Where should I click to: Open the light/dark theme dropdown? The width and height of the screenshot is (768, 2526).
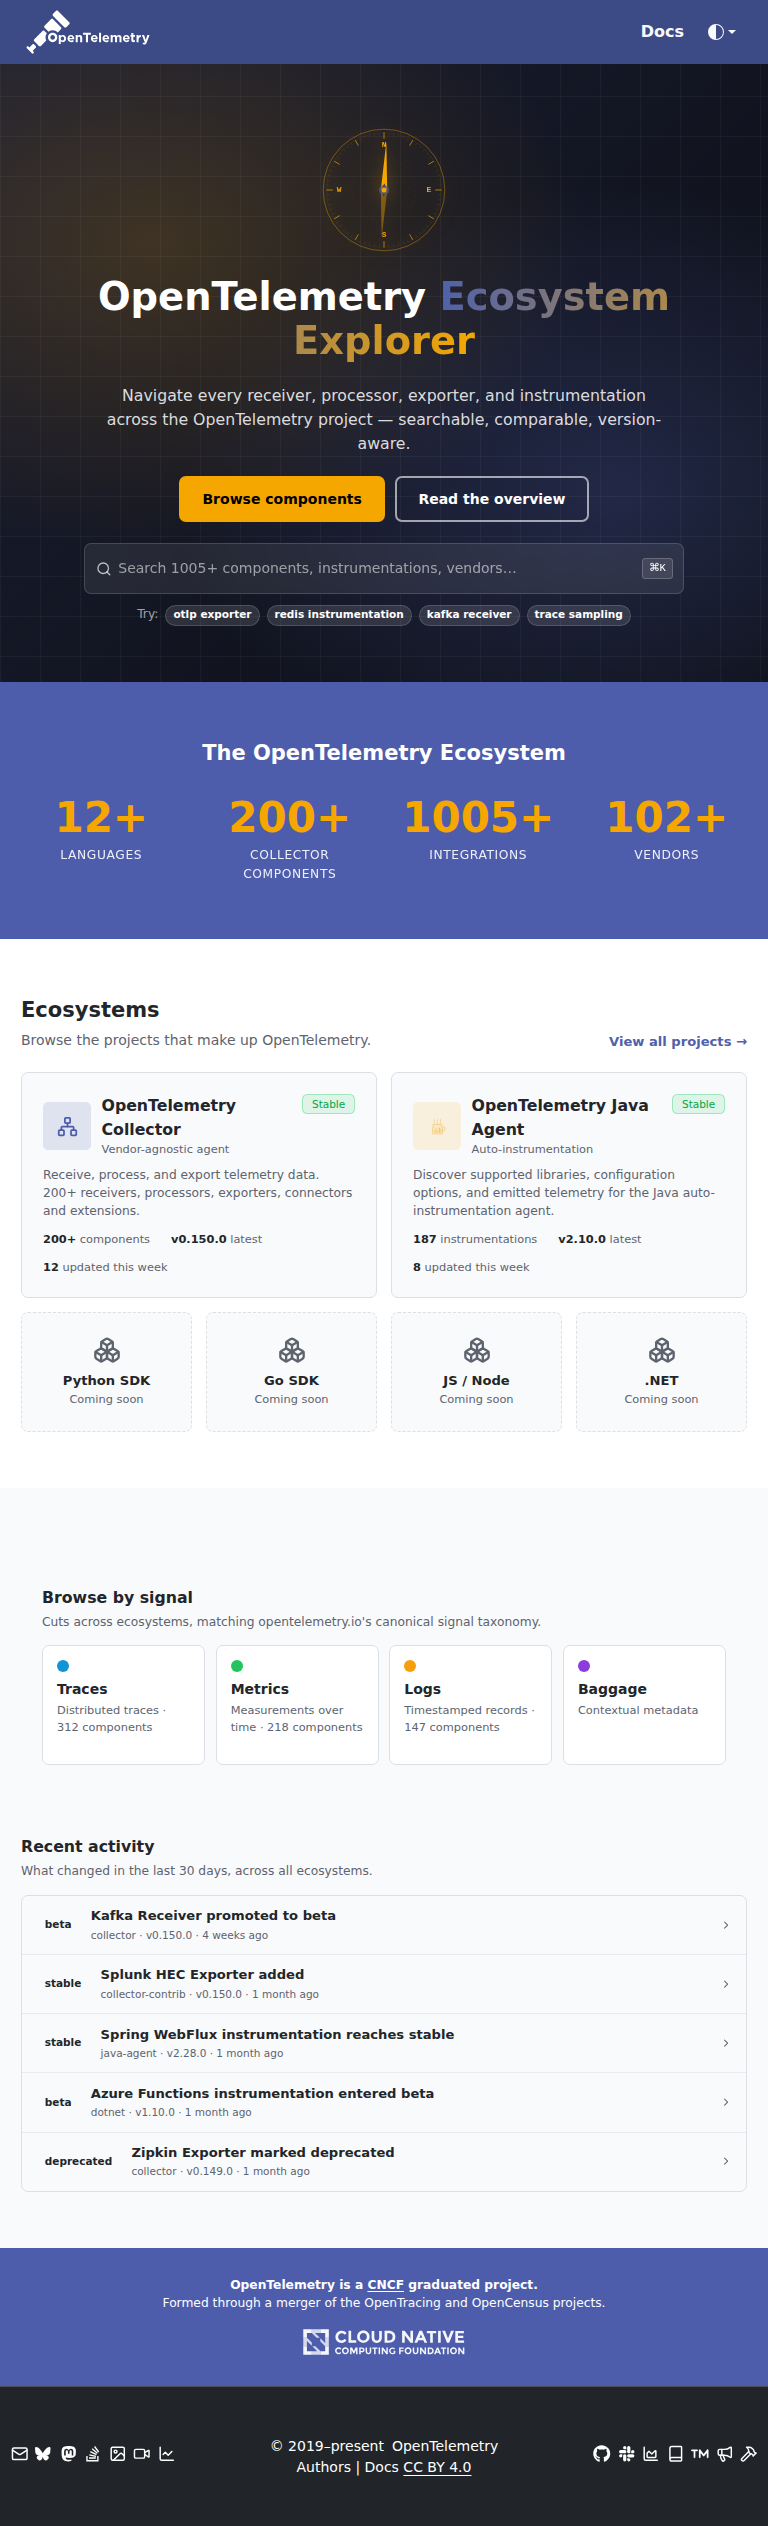coord(721,32)
